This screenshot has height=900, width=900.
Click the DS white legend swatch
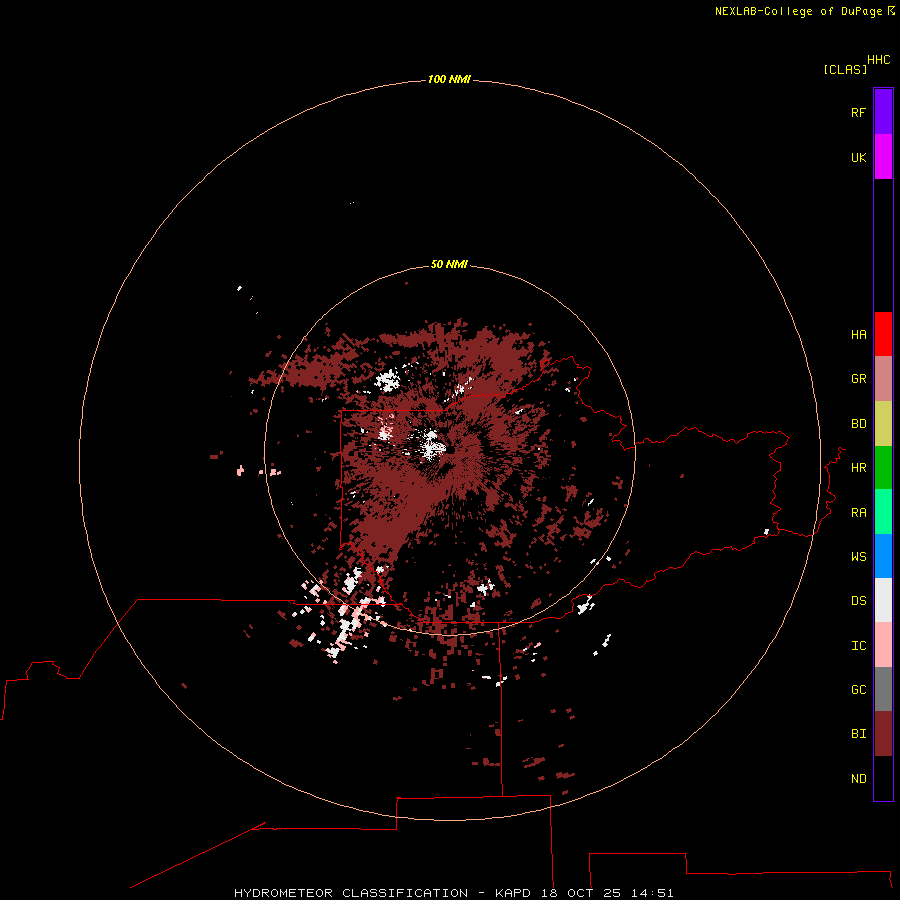click(x=883, y=600)
